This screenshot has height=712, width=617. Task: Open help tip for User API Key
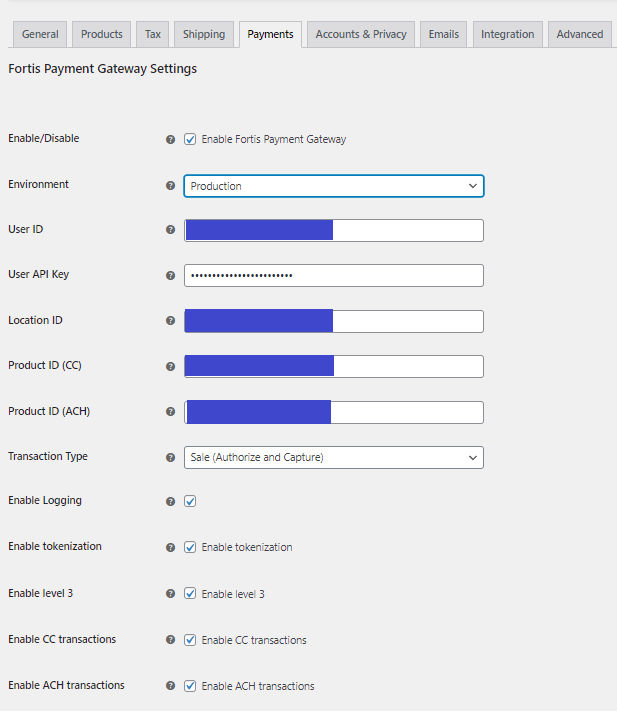pos(170,275)
